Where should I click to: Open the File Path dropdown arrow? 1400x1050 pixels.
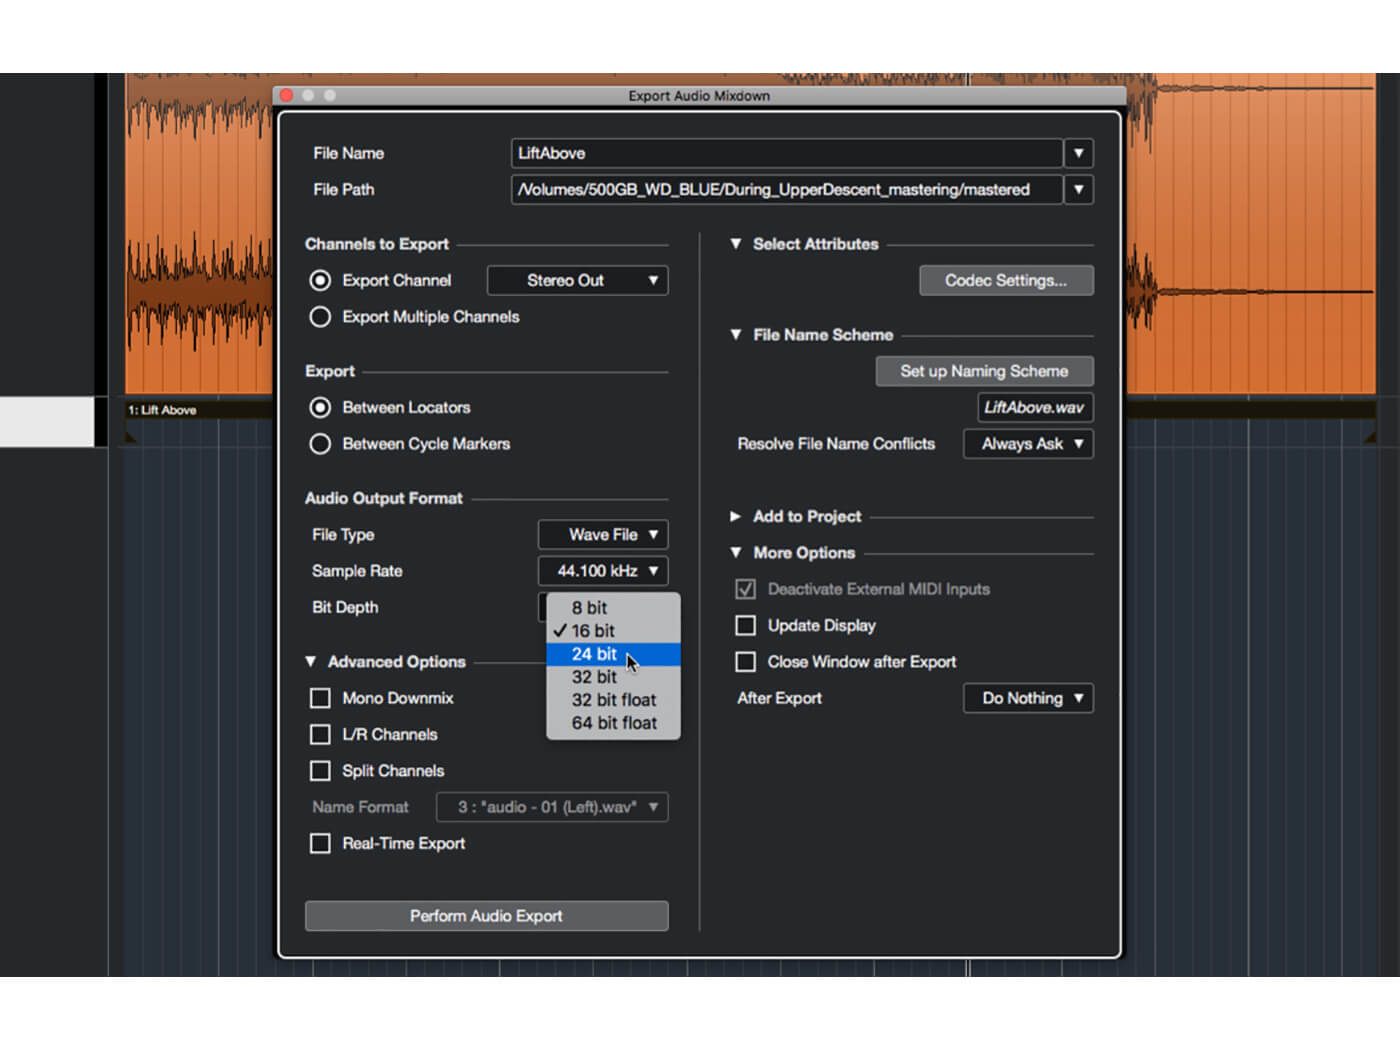[1078, 189]
